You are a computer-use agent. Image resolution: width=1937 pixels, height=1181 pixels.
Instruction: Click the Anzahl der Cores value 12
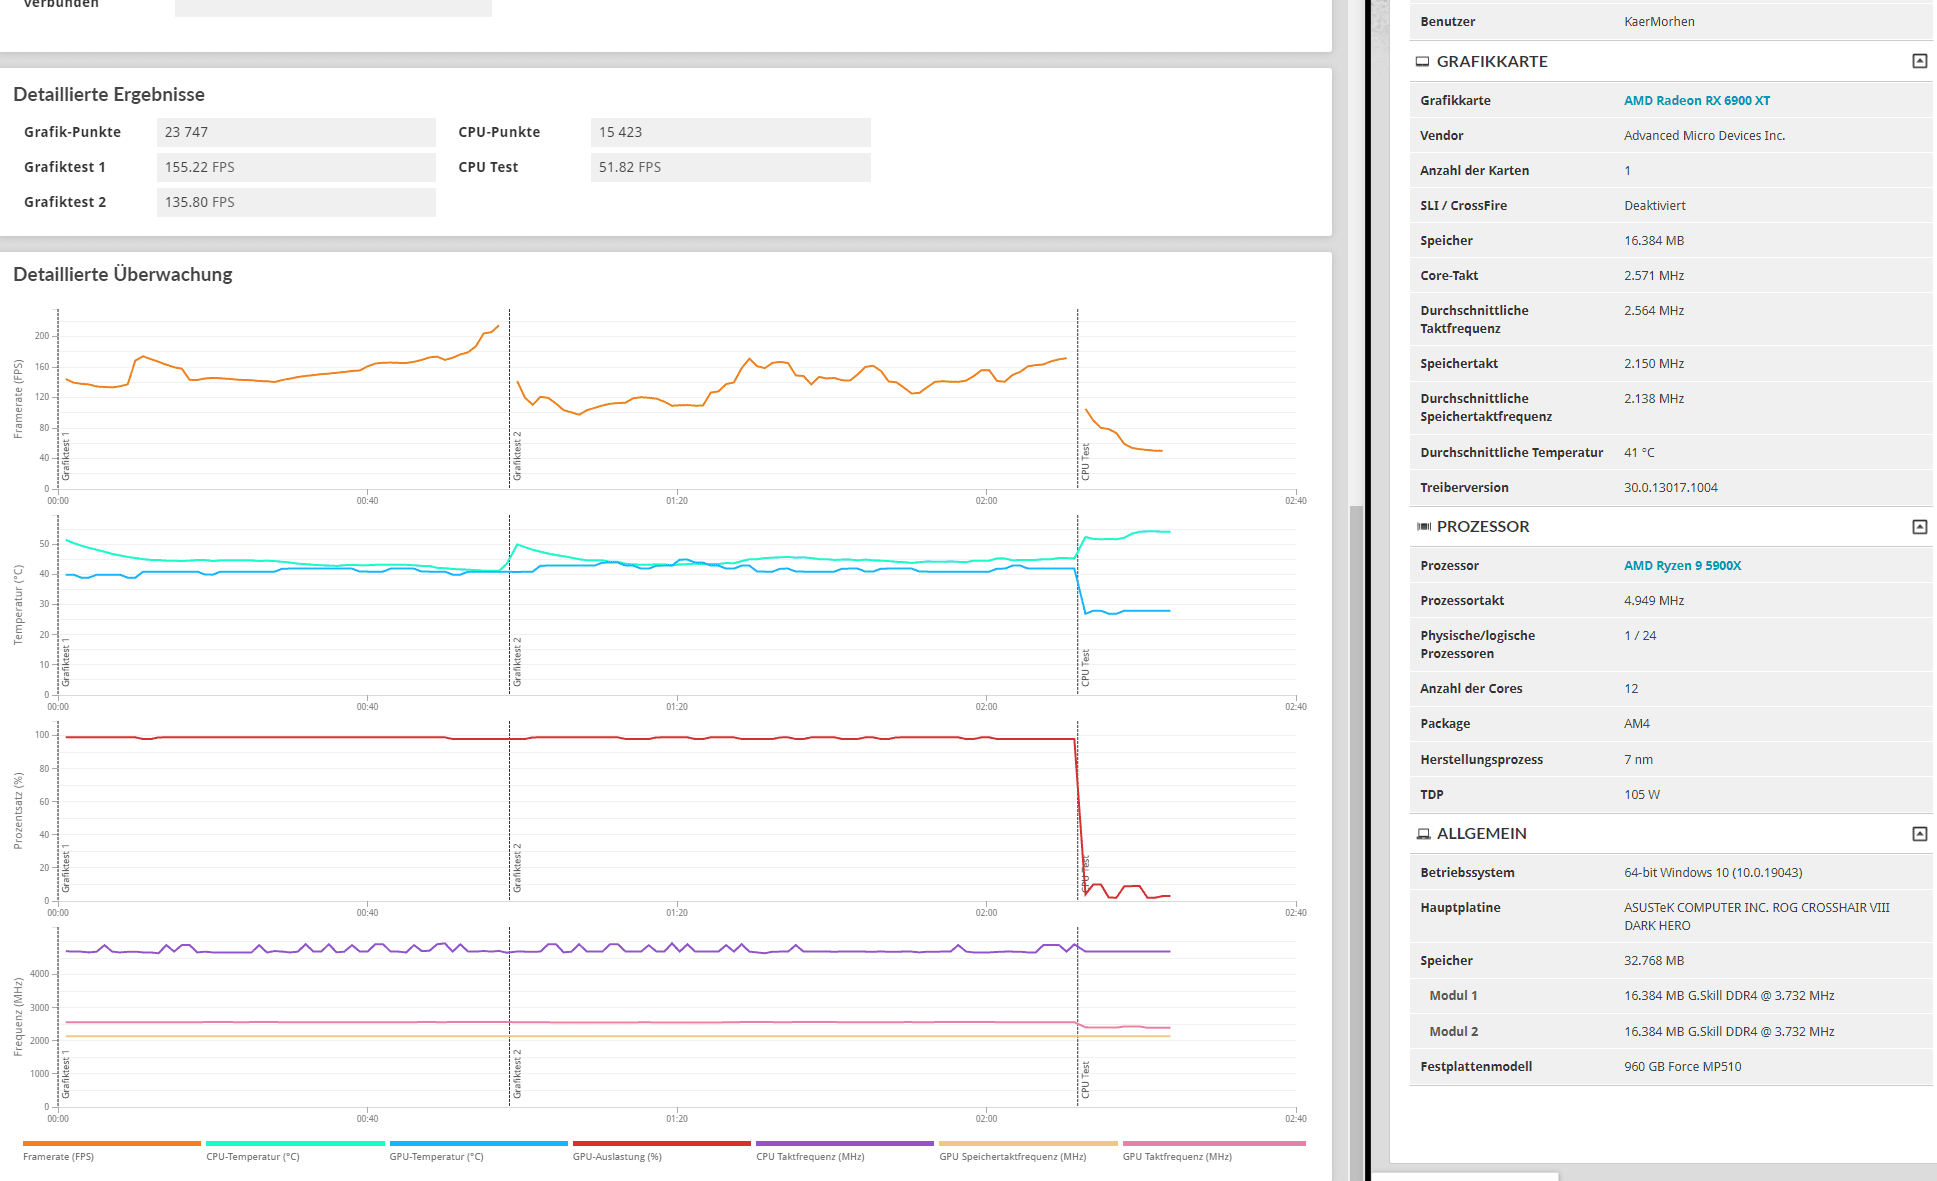click(1631, 689)
